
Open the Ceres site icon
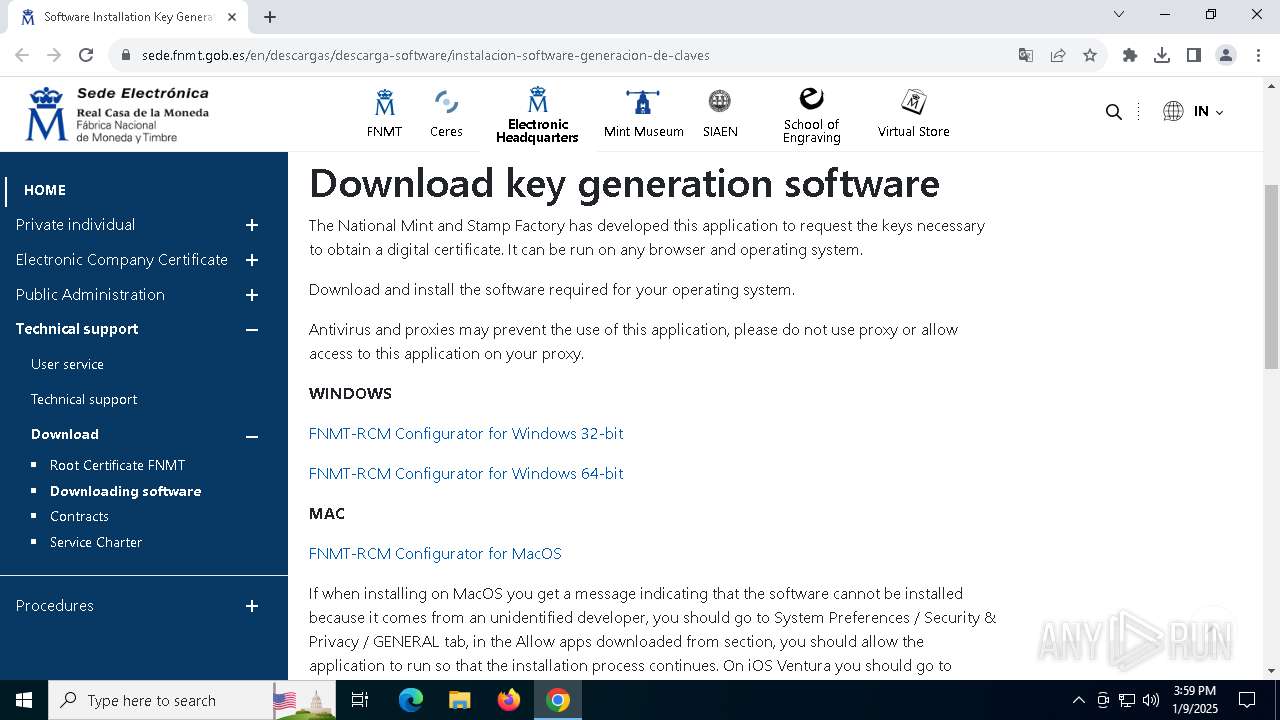pyautogui.click(x=446, y=103)
